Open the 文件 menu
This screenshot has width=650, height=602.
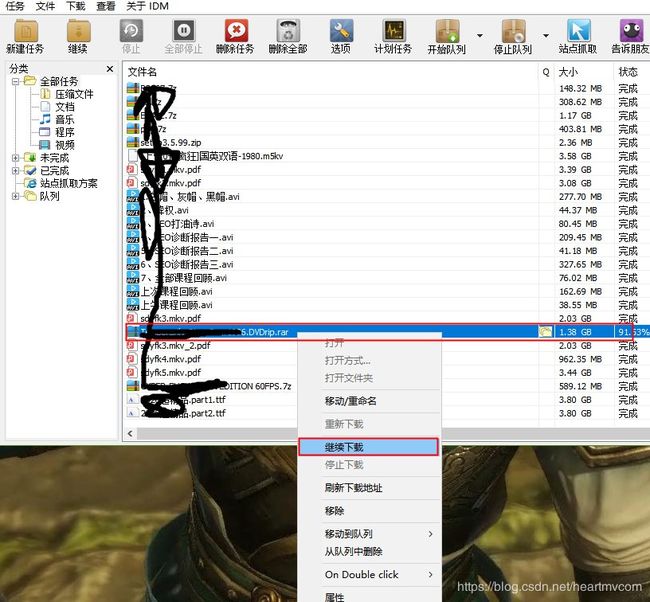click(45, 6)
